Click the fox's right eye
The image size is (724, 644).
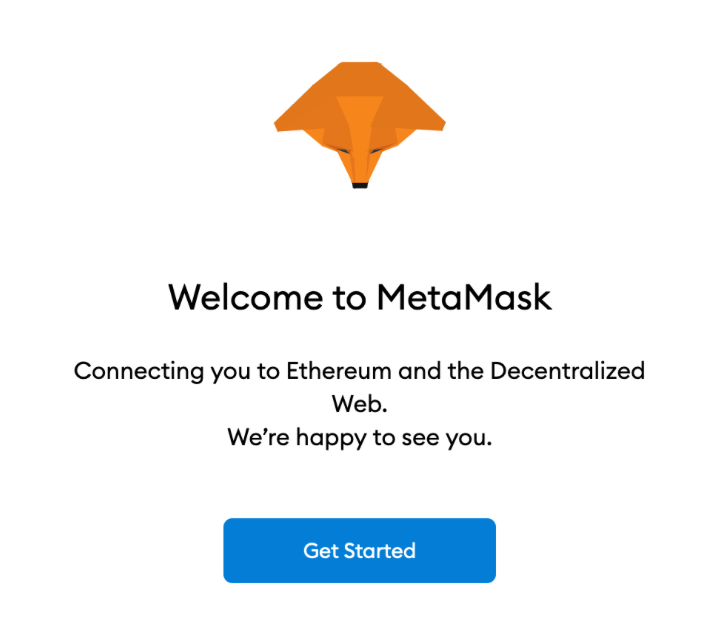pos(376,151)
